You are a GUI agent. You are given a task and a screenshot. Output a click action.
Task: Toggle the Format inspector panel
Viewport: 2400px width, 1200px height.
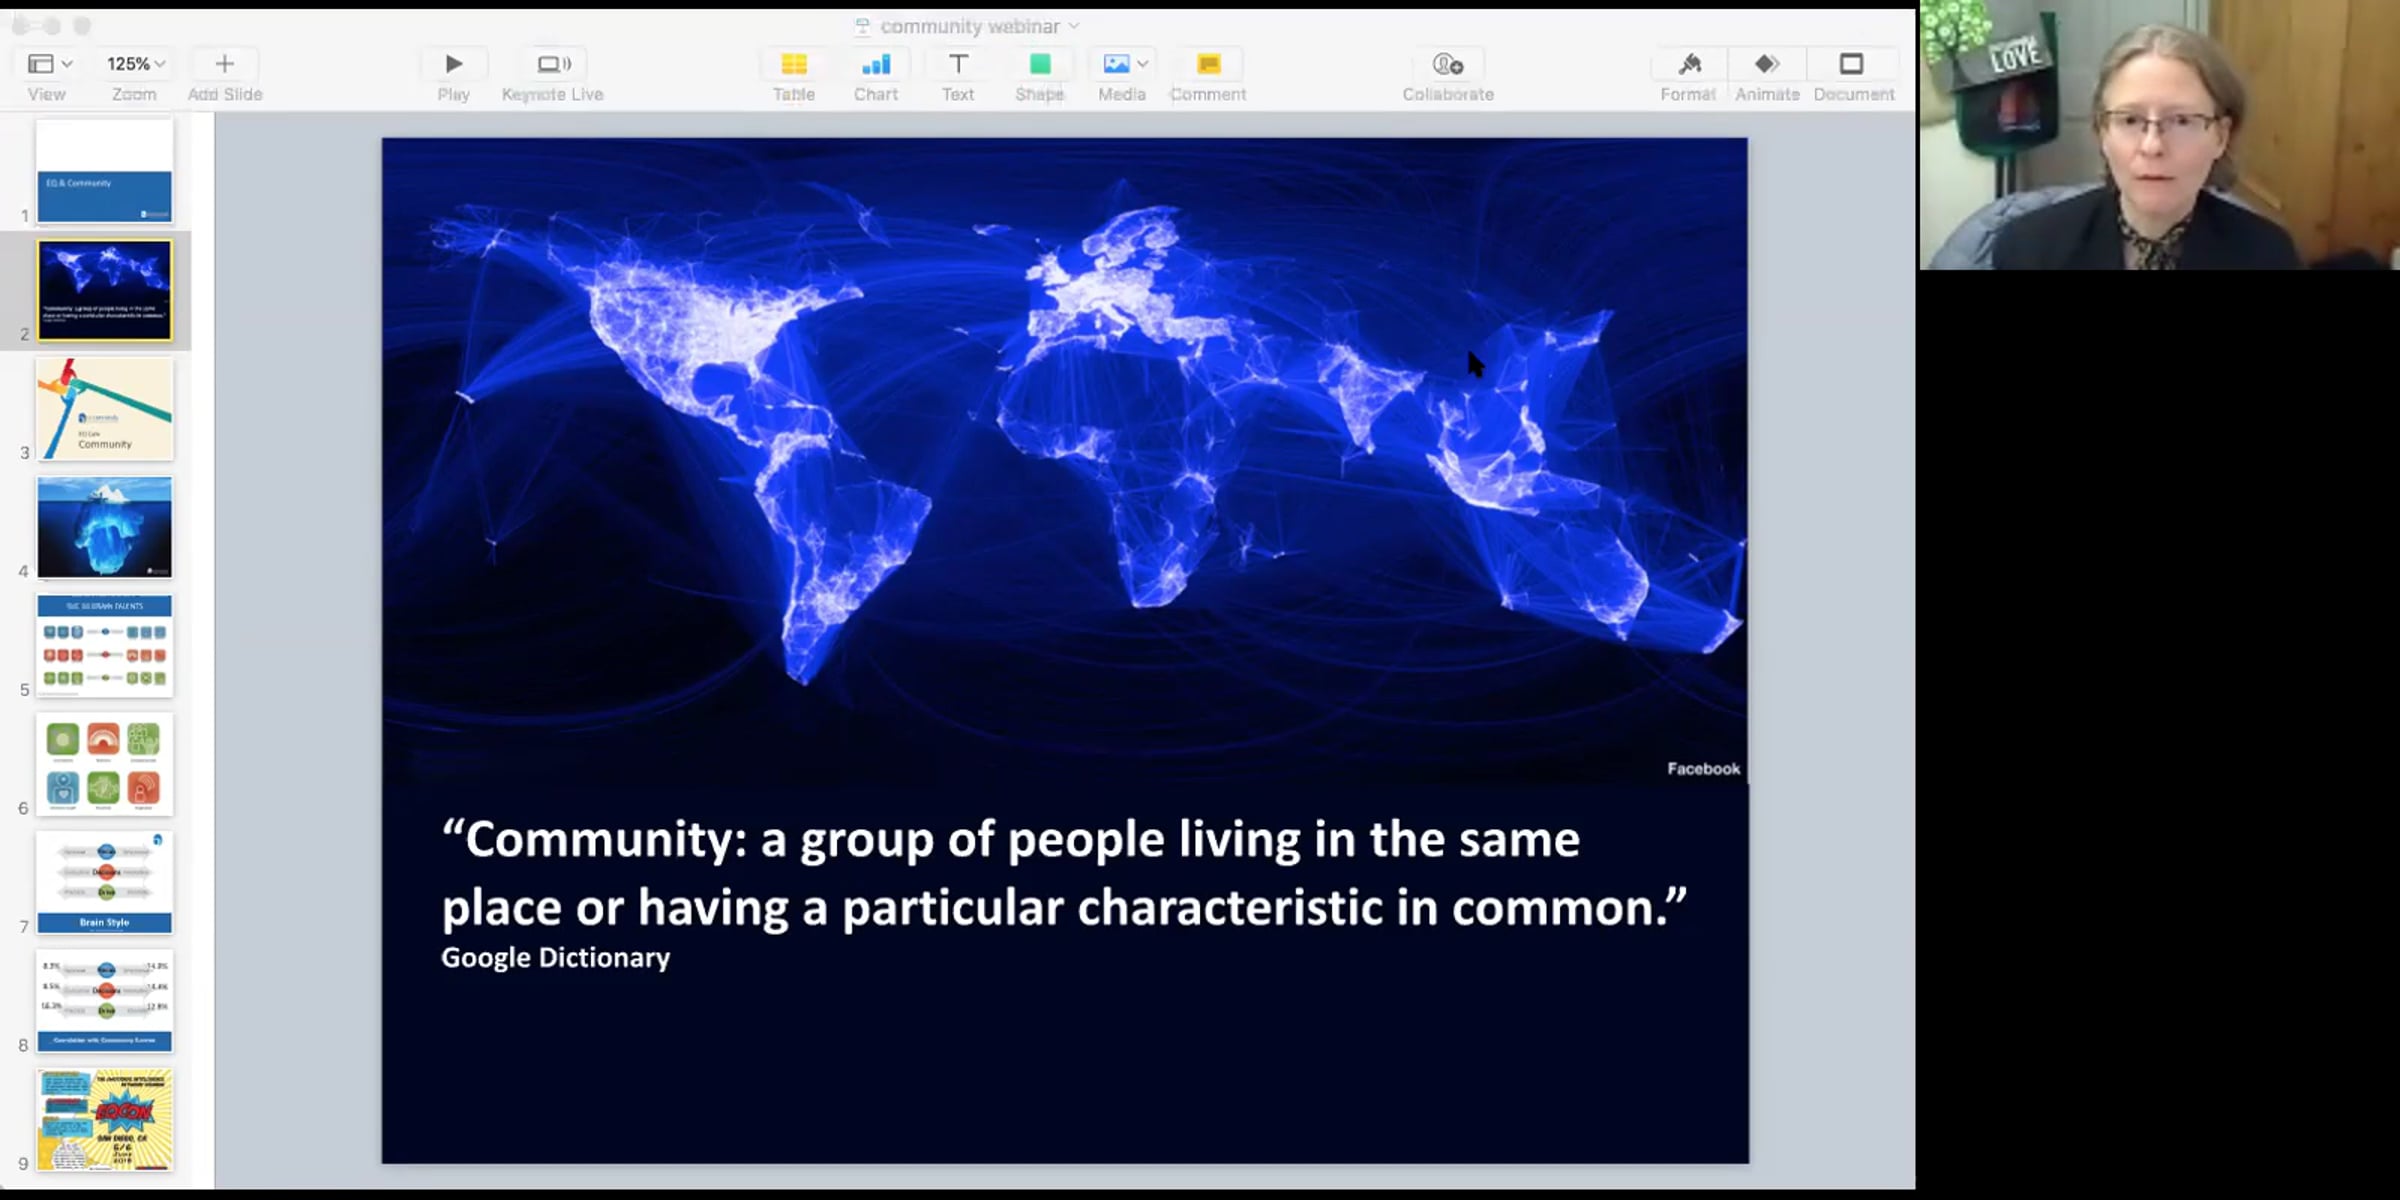[x=1689, y=65]
